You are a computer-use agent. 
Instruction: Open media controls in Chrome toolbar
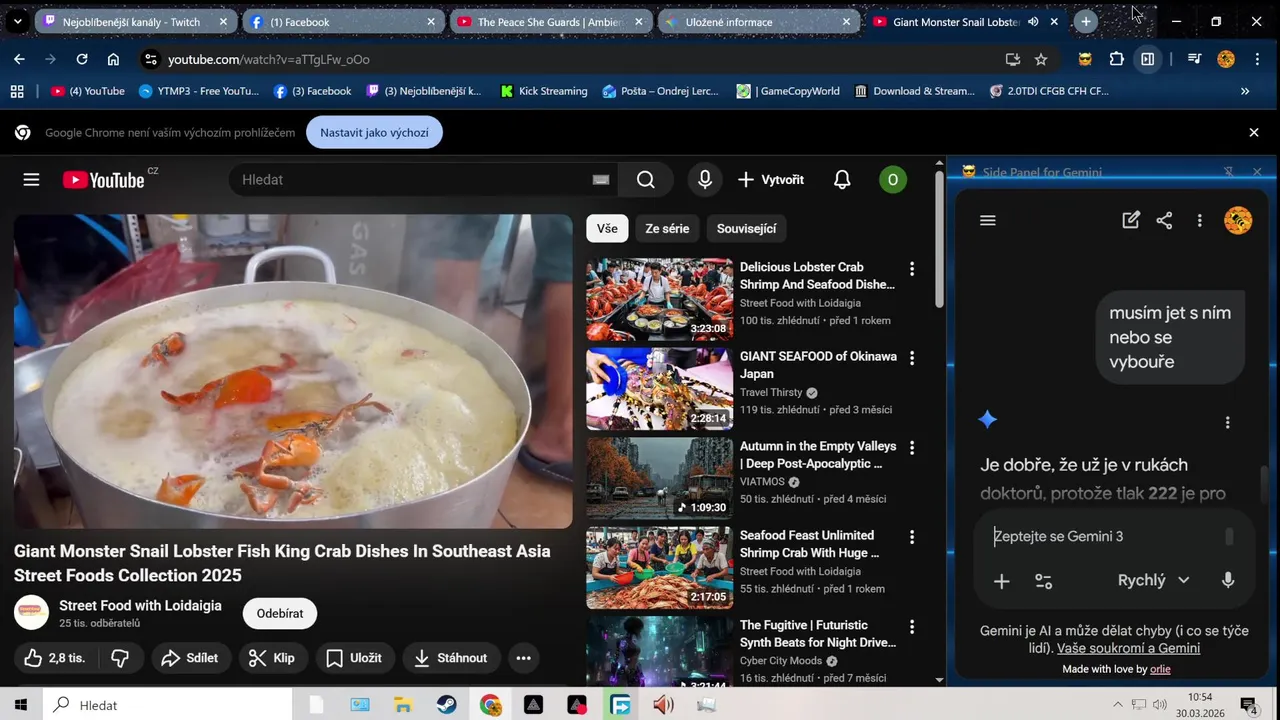point(1194,59)
